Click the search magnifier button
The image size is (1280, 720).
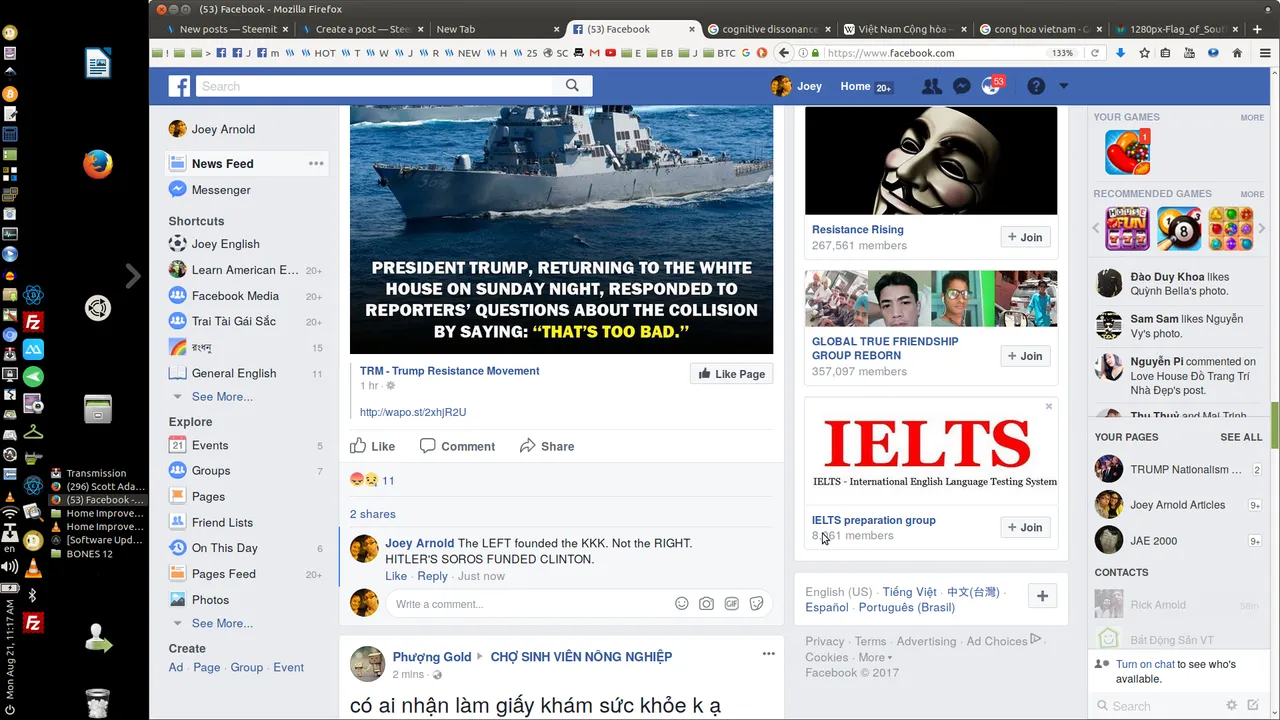572,86
